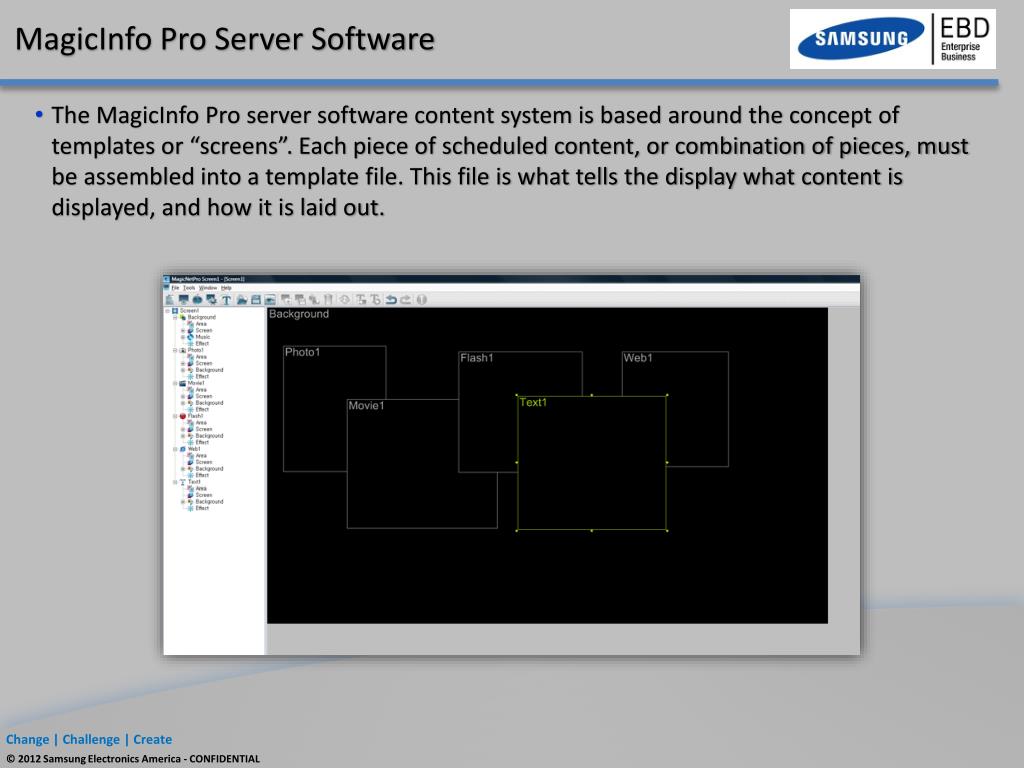Click the second grayed layer-order icon

300,300
